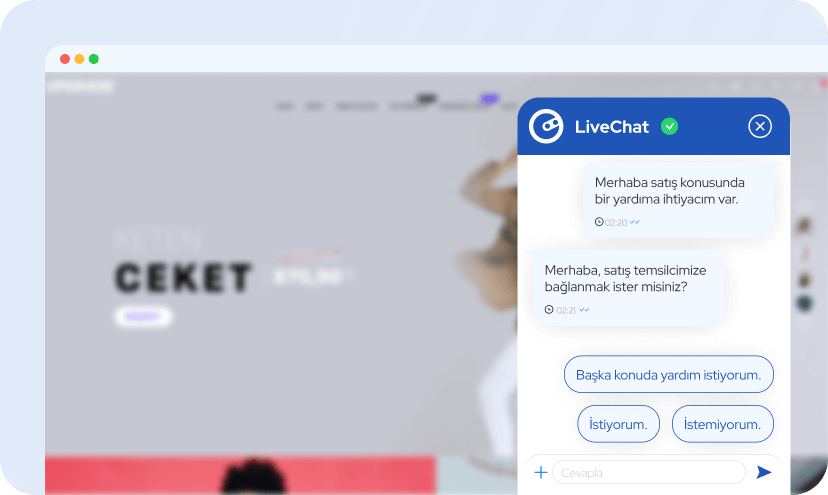Click into the Cevapla reply field
828x495 pixels.
(648, 472)
